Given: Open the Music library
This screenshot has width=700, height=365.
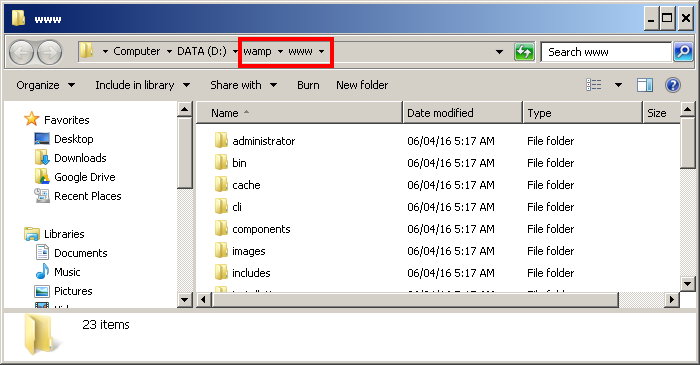Looking at the screenshot, I should 58,272.
